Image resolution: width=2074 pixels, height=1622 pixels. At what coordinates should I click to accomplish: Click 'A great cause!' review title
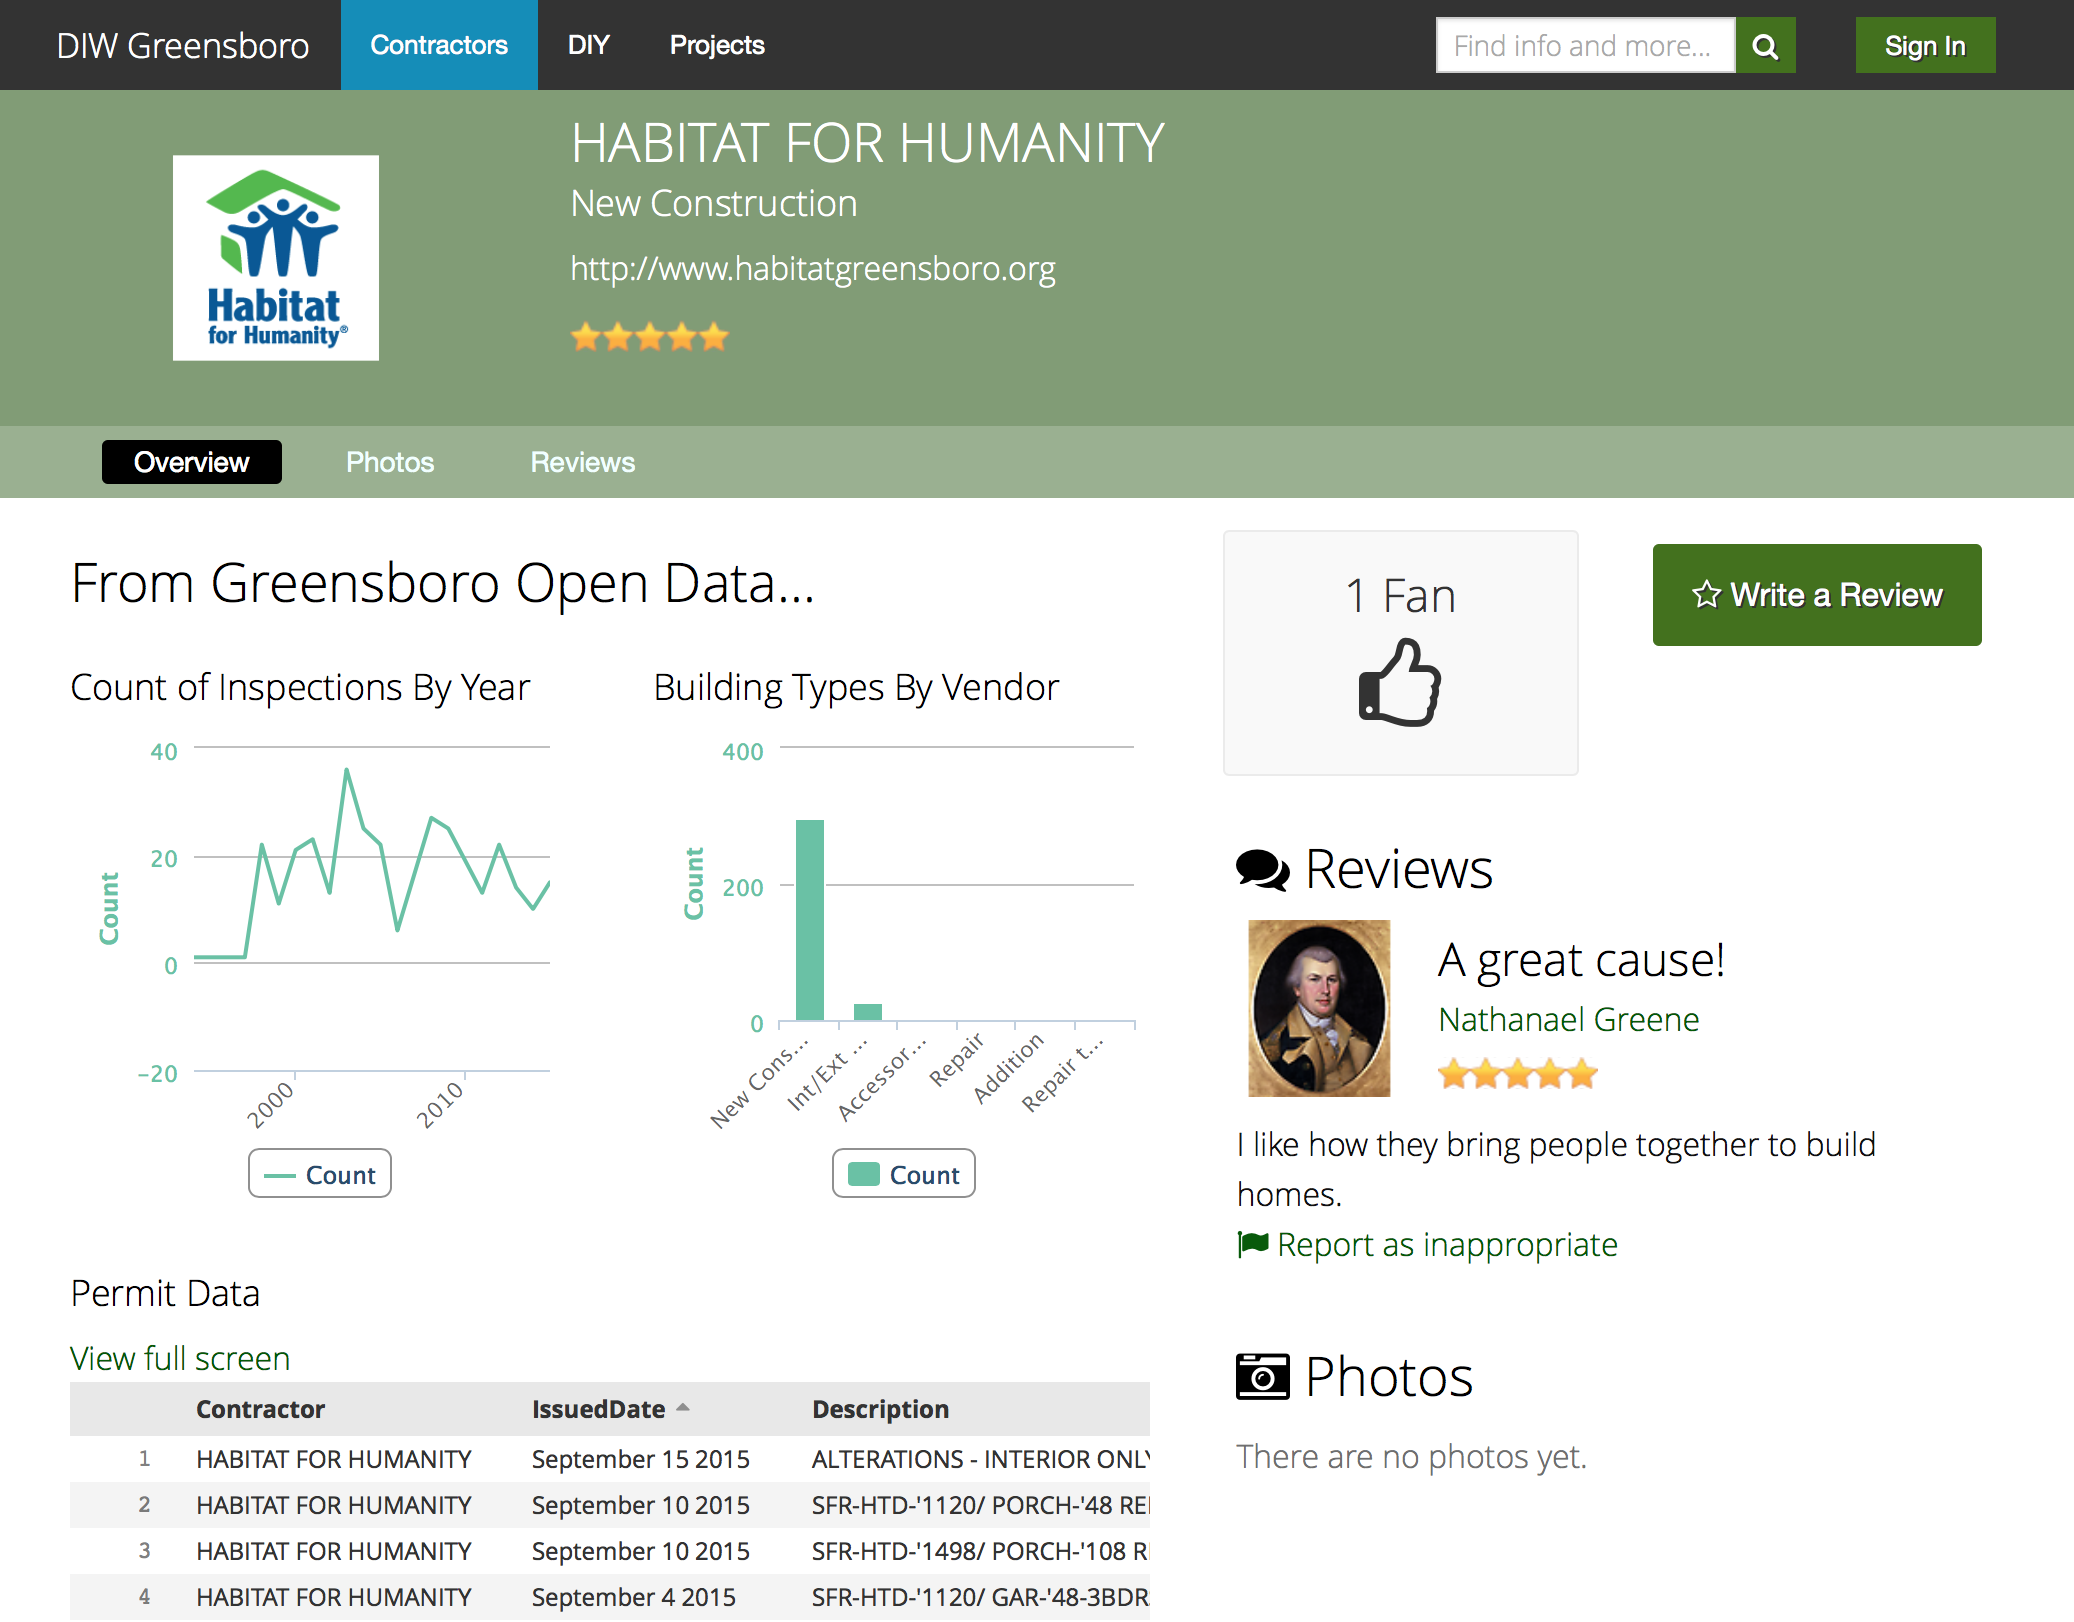tap(1581, 960)
